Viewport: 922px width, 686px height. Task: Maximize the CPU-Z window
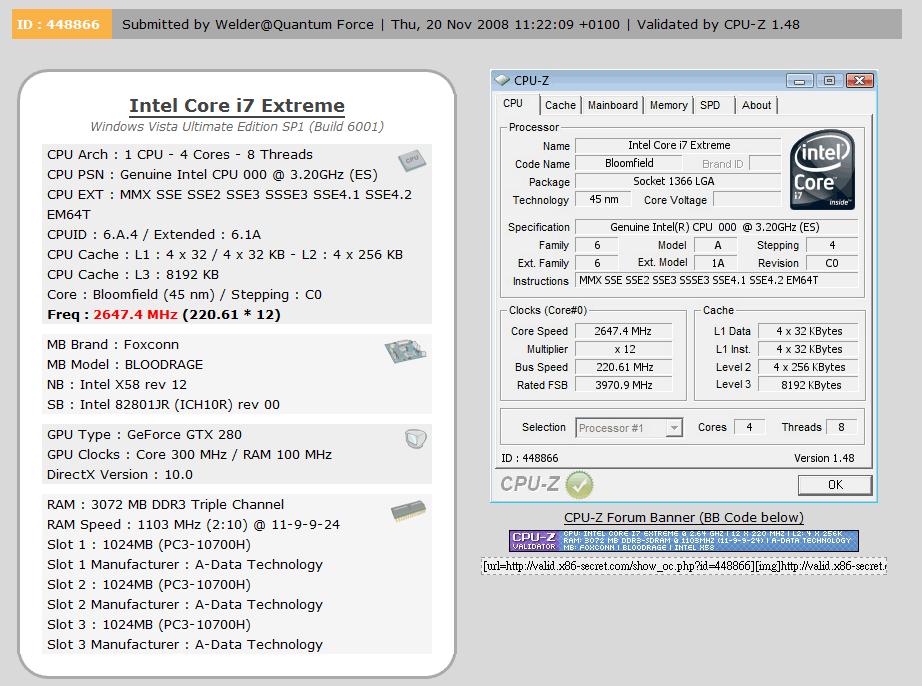coord(829,81)
